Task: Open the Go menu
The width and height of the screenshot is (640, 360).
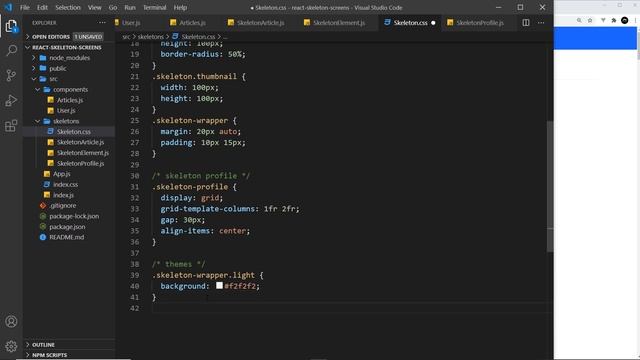Action: (x=113, y=7)
